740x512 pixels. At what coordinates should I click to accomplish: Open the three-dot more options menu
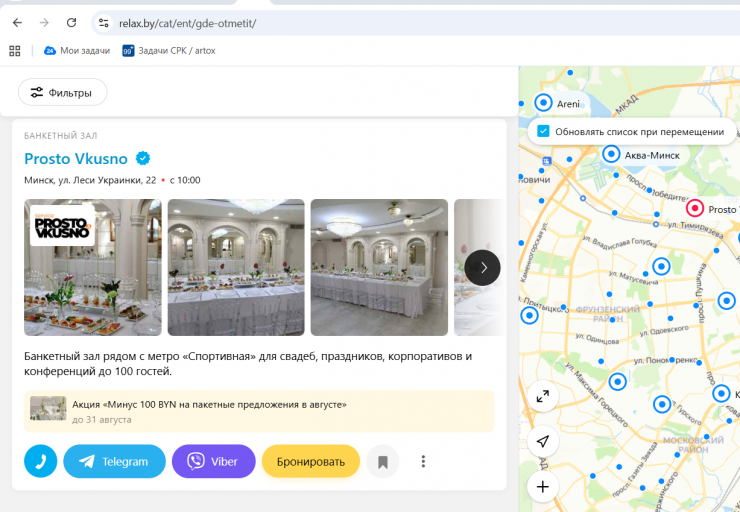[423, 462]
